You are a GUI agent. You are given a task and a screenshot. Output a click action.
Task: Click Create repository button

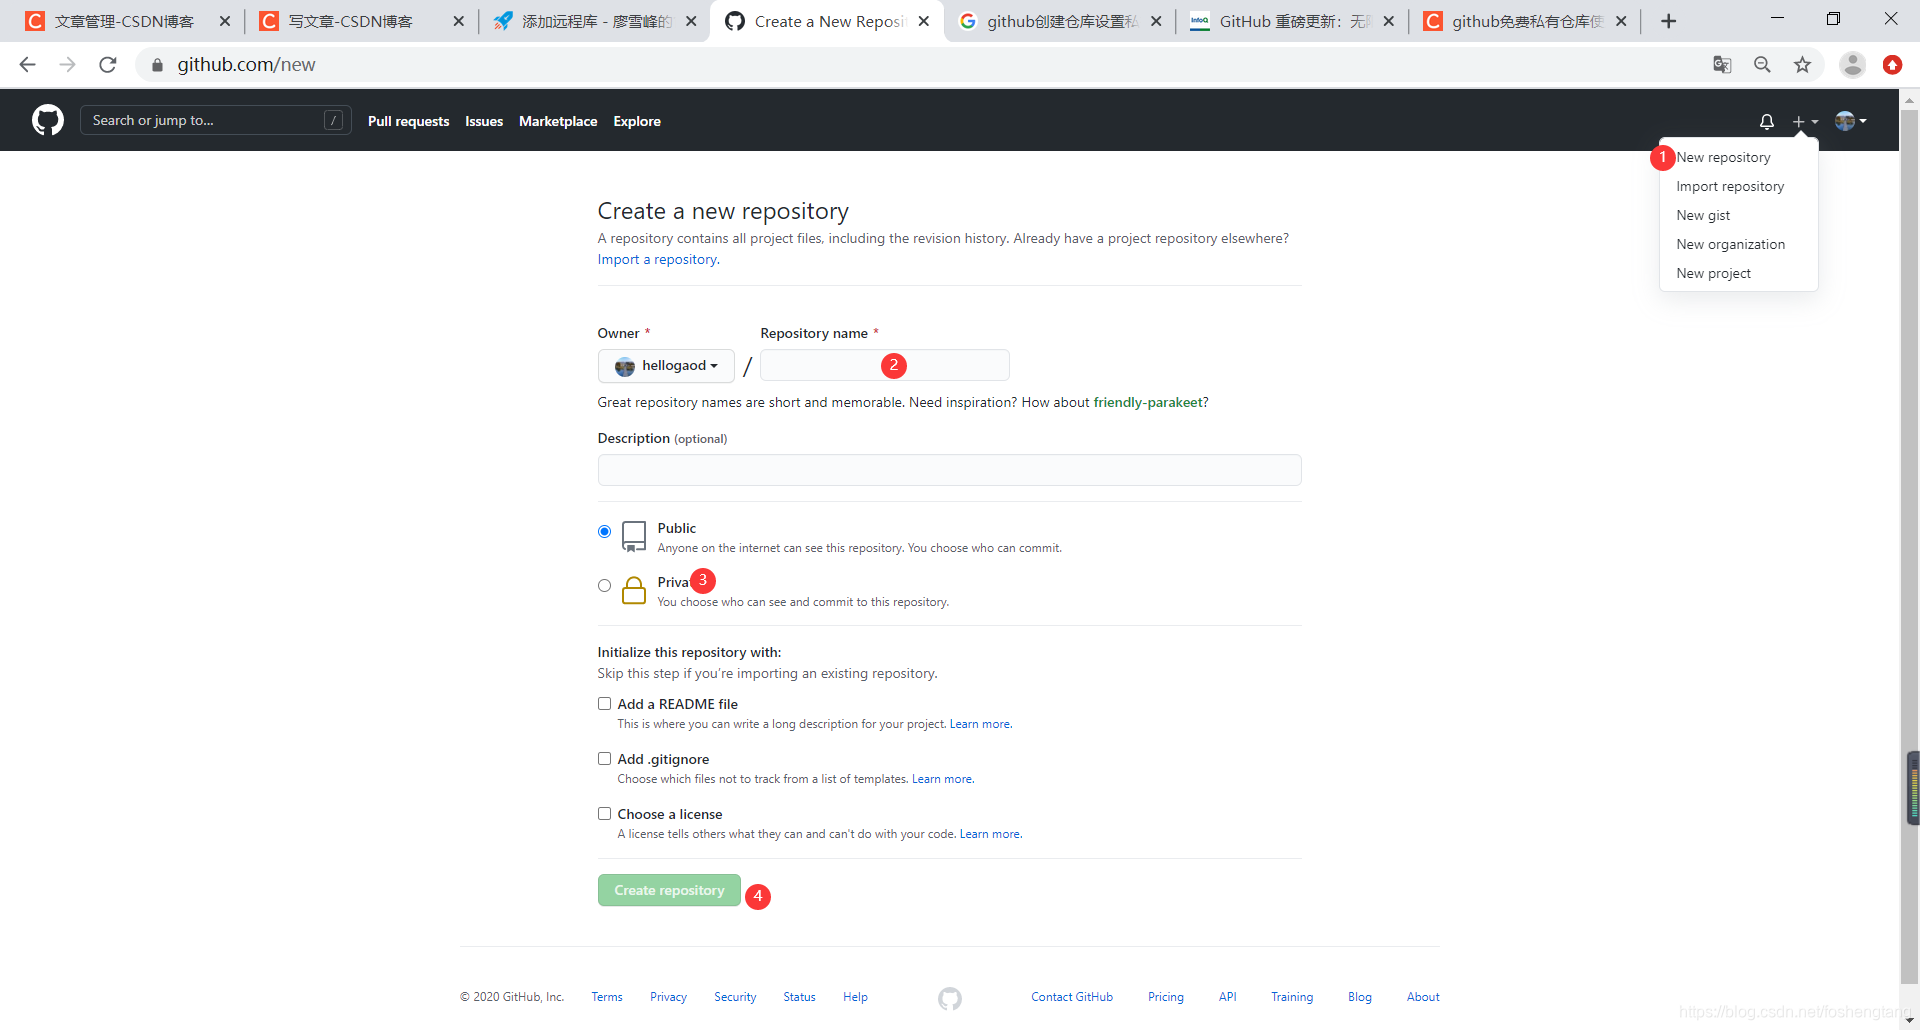pos(669,890)
